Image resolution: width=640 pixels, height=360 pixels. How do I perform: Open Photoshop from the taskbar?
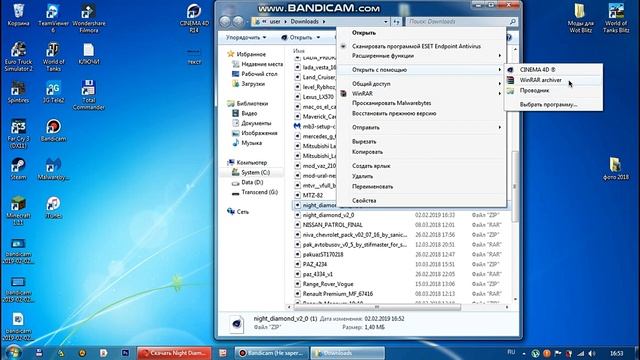125,353
